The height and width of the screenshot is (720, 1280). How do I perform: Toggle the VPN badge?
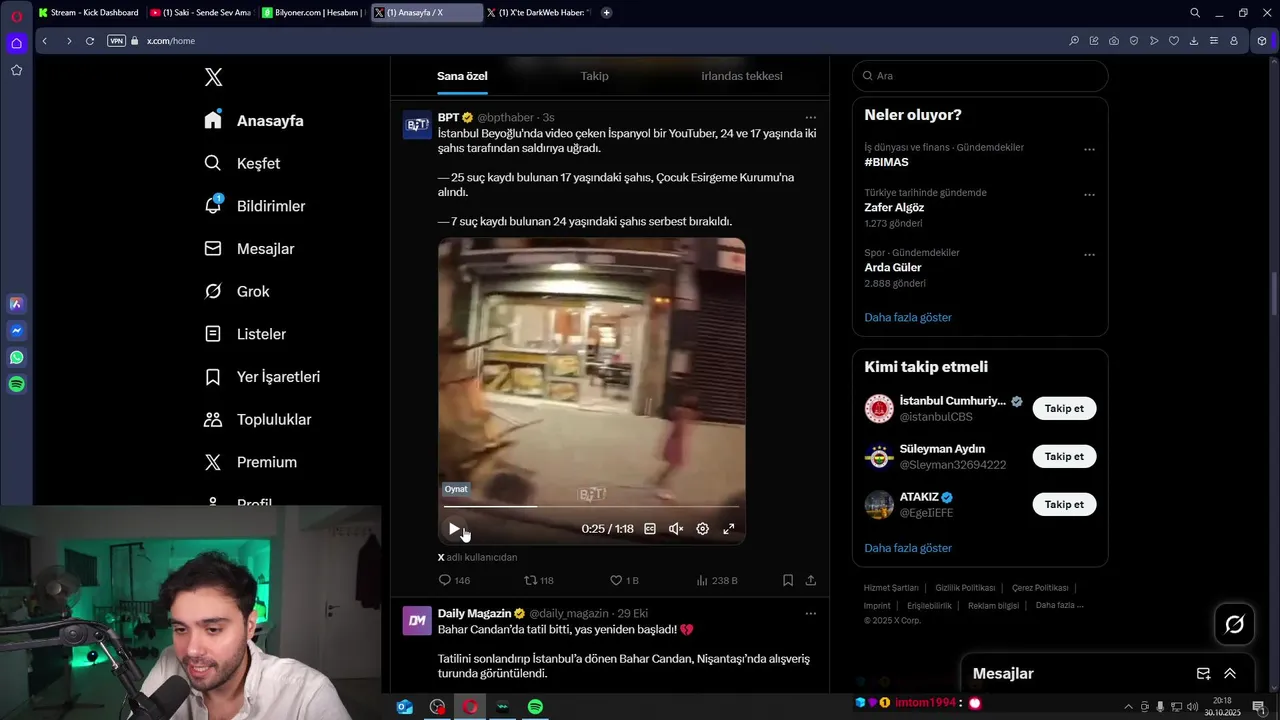pos(116,41)
